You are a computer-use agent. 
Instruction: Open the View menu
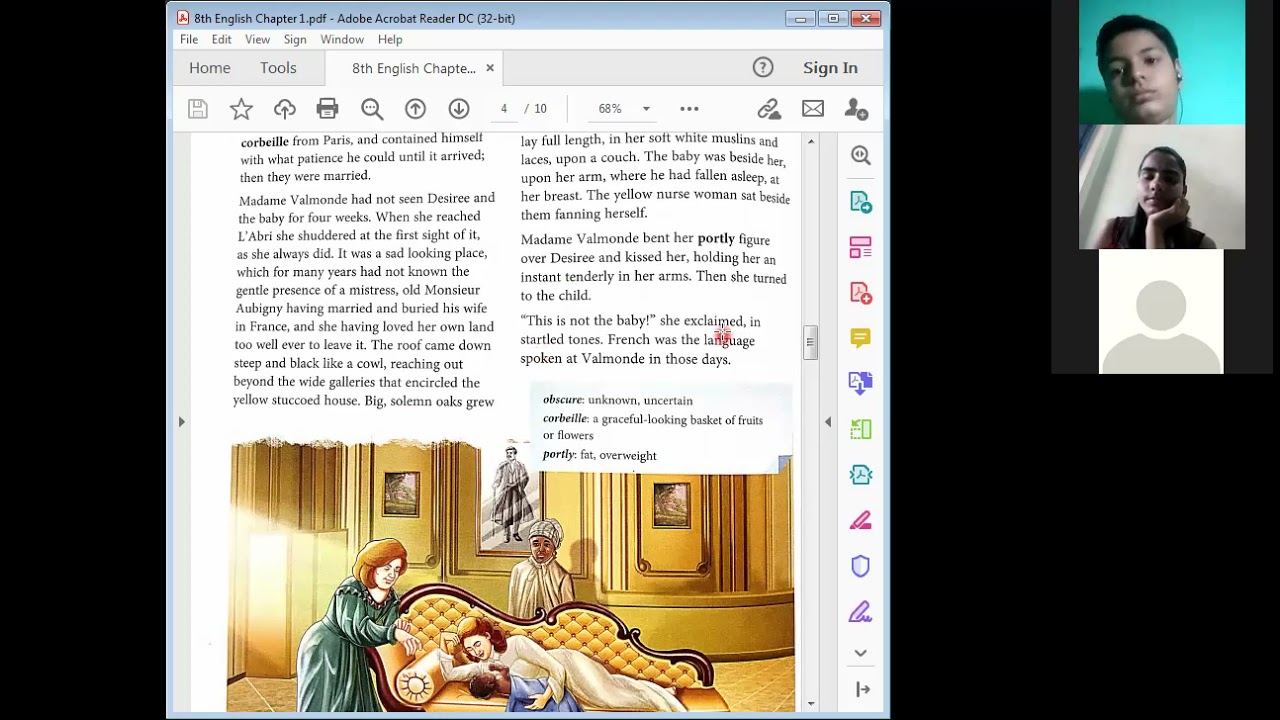tap(258, 39)
